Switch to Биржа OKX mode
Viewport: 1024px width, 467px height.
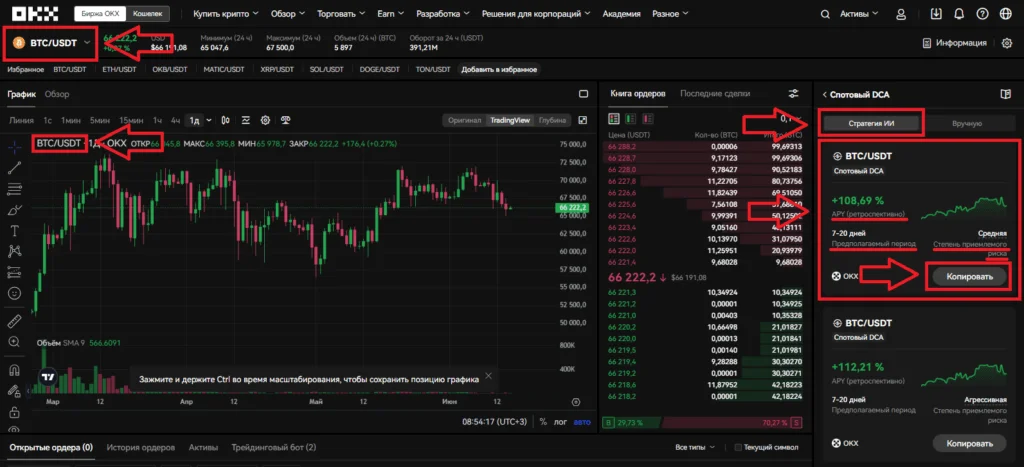(x=100, y=13)
